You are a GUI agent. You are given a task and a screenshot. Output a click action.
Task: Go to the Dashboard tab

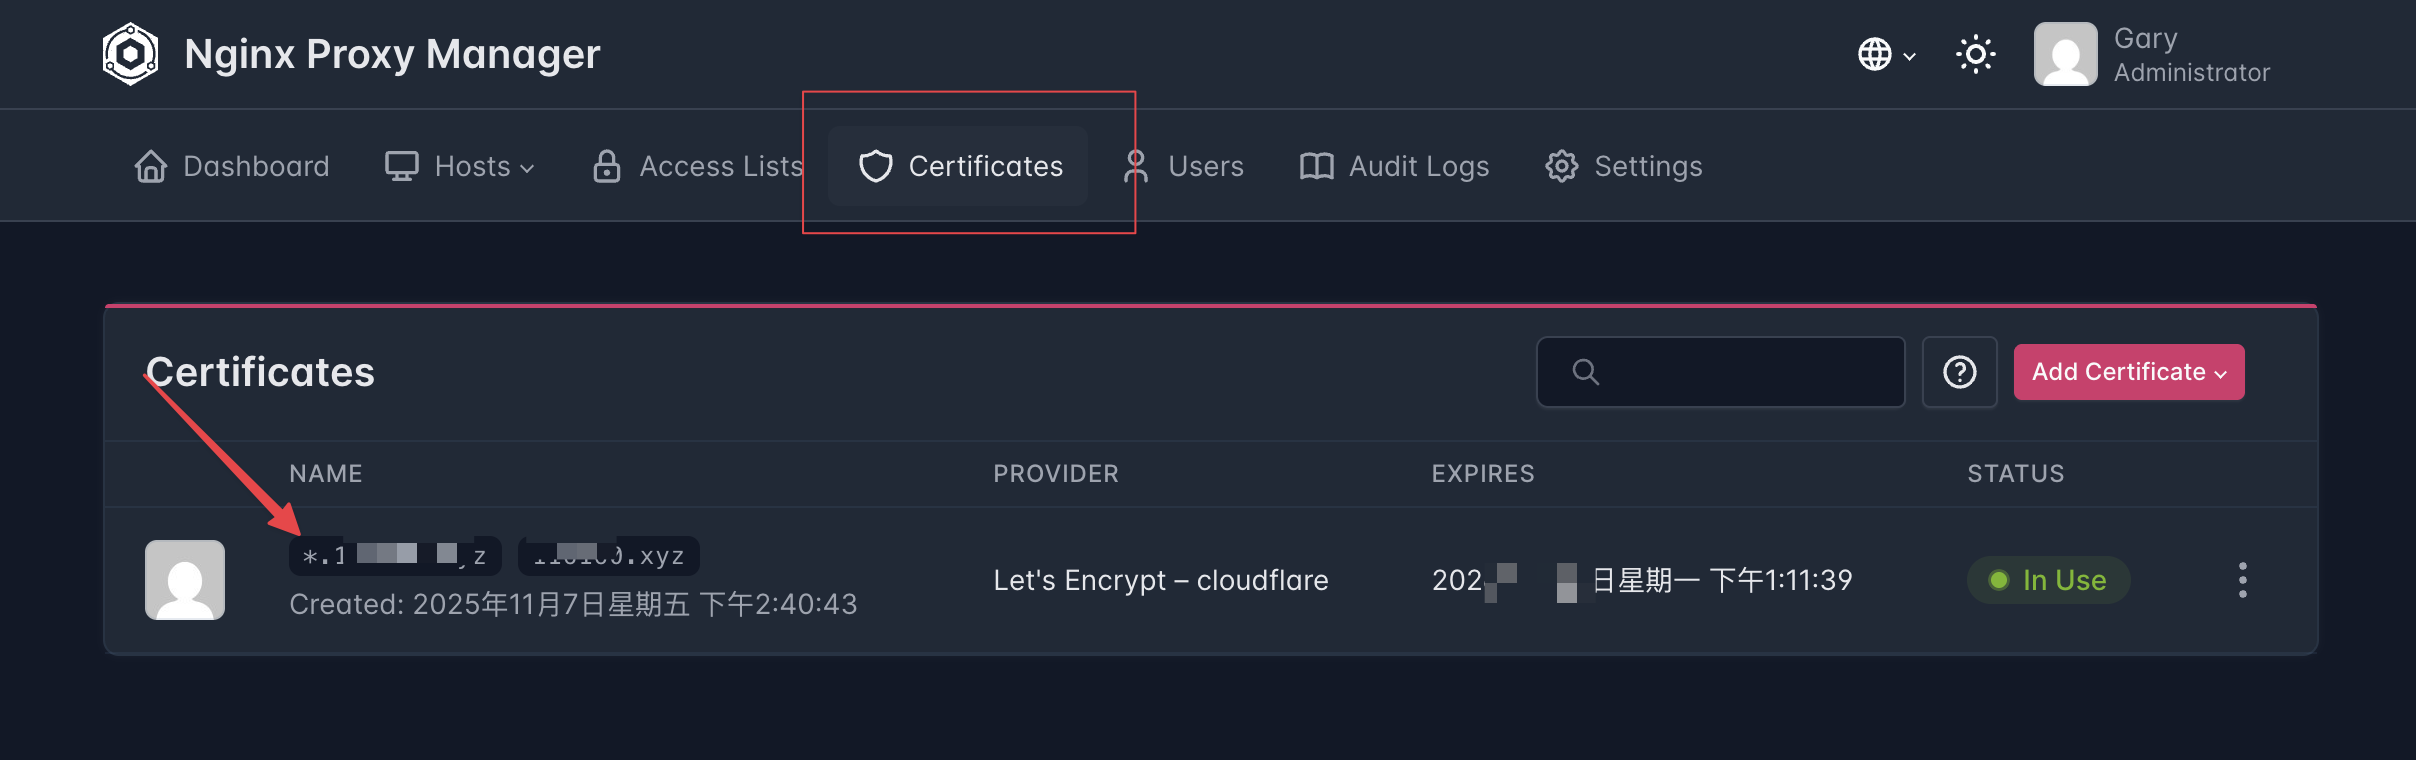click(232, 166)
